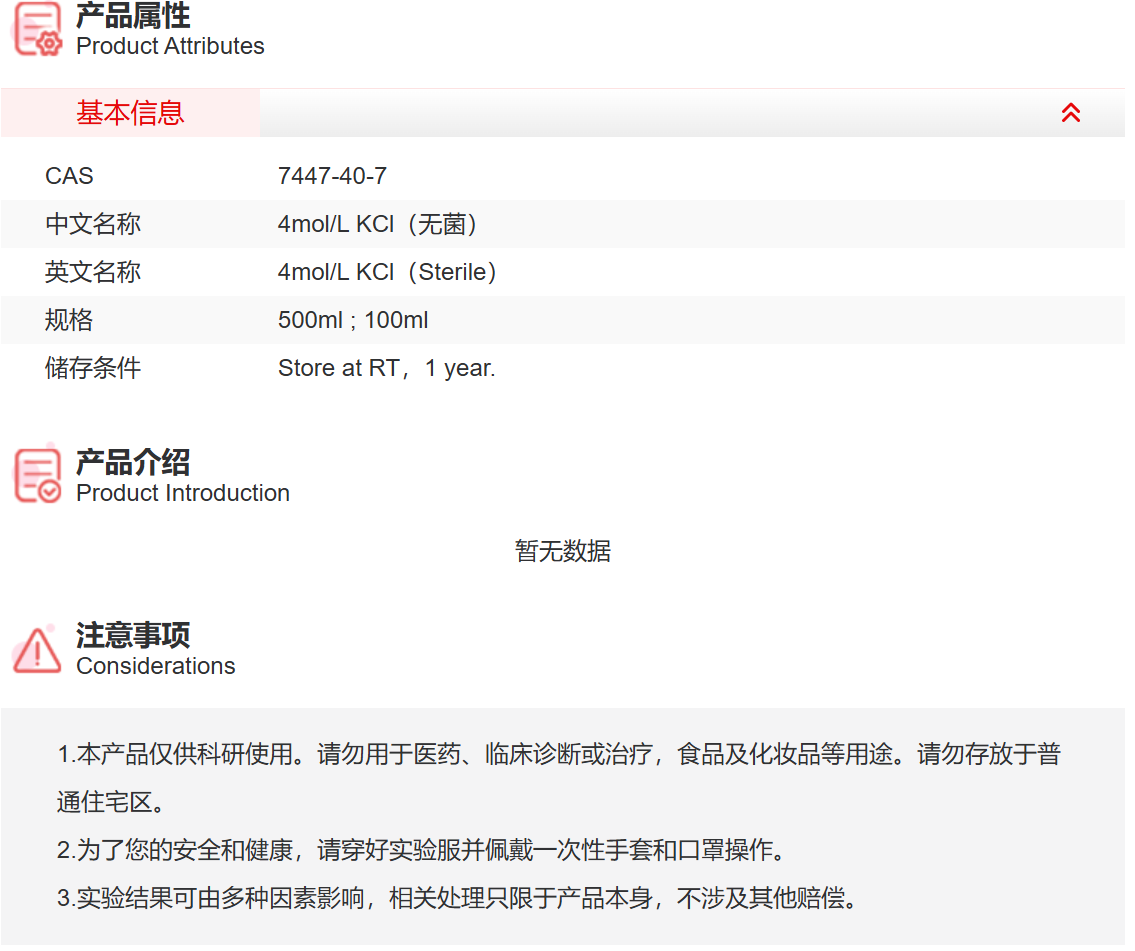Select the 暂无数据 placeholder text

click(x=562, y=551)
